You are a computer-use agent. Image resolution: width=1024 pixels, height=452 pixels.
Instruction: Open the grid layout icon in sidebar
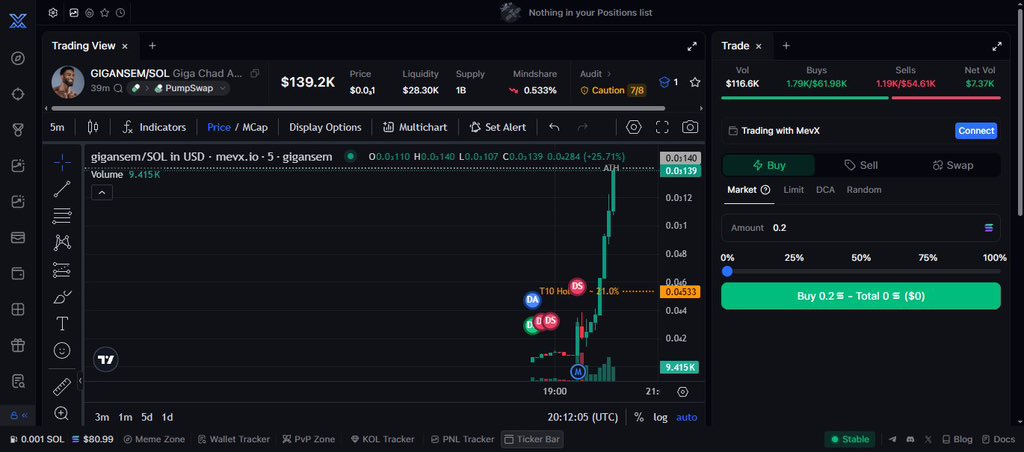(18, 309)
